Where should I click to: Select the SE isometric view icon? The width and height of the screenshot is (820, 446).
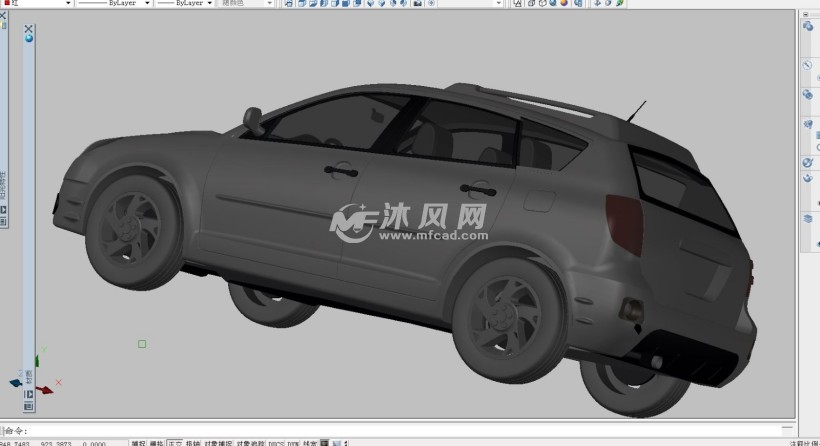click(x=382, y=3)
